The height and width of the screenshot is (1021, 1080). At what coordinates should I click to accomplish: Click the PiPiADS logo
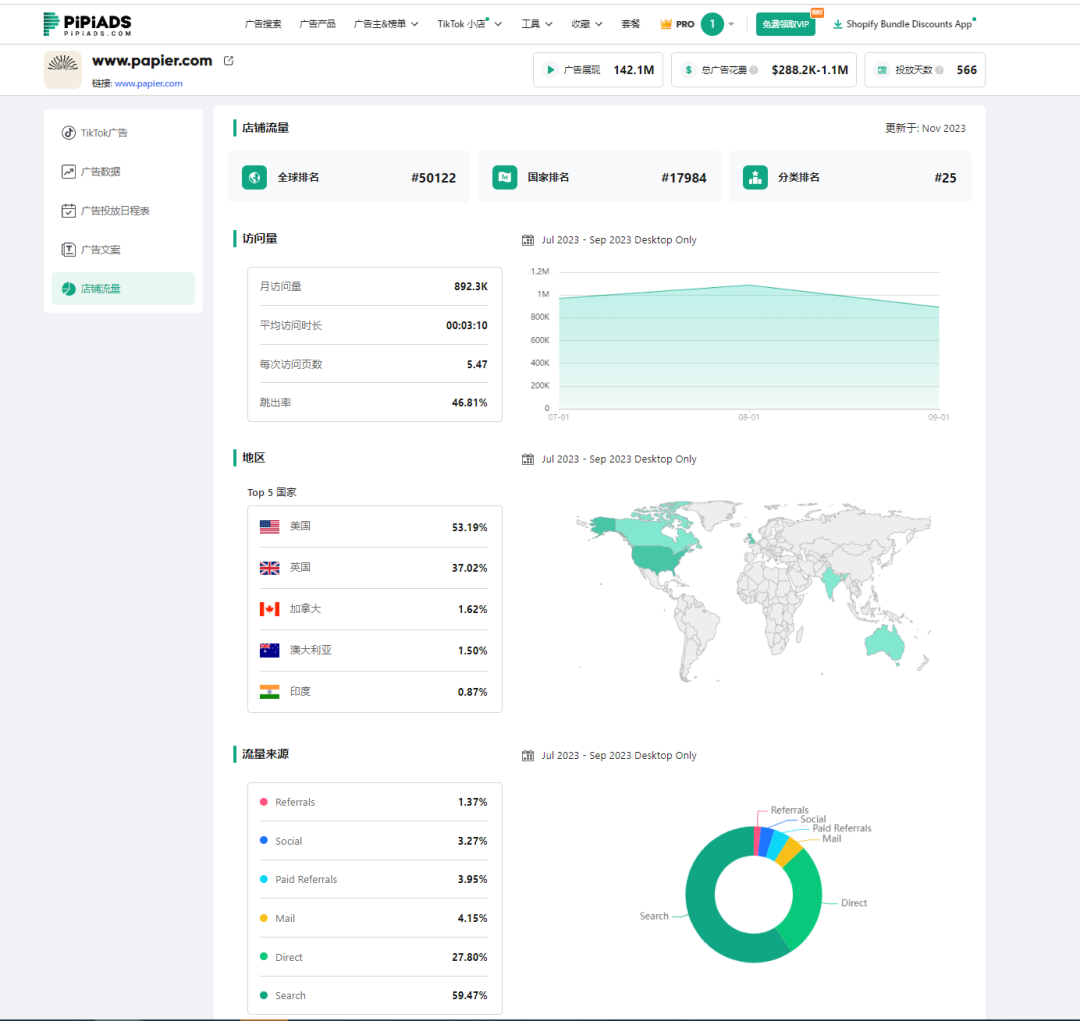coord(87,24)
